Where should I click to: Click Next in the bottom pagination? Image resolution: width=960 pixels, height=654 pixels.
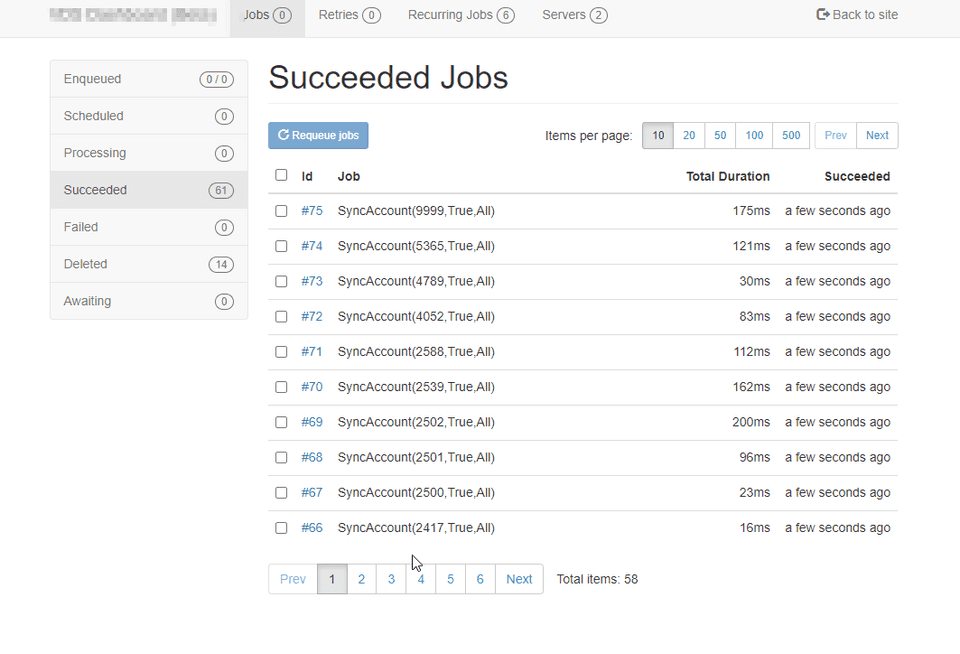518,578
